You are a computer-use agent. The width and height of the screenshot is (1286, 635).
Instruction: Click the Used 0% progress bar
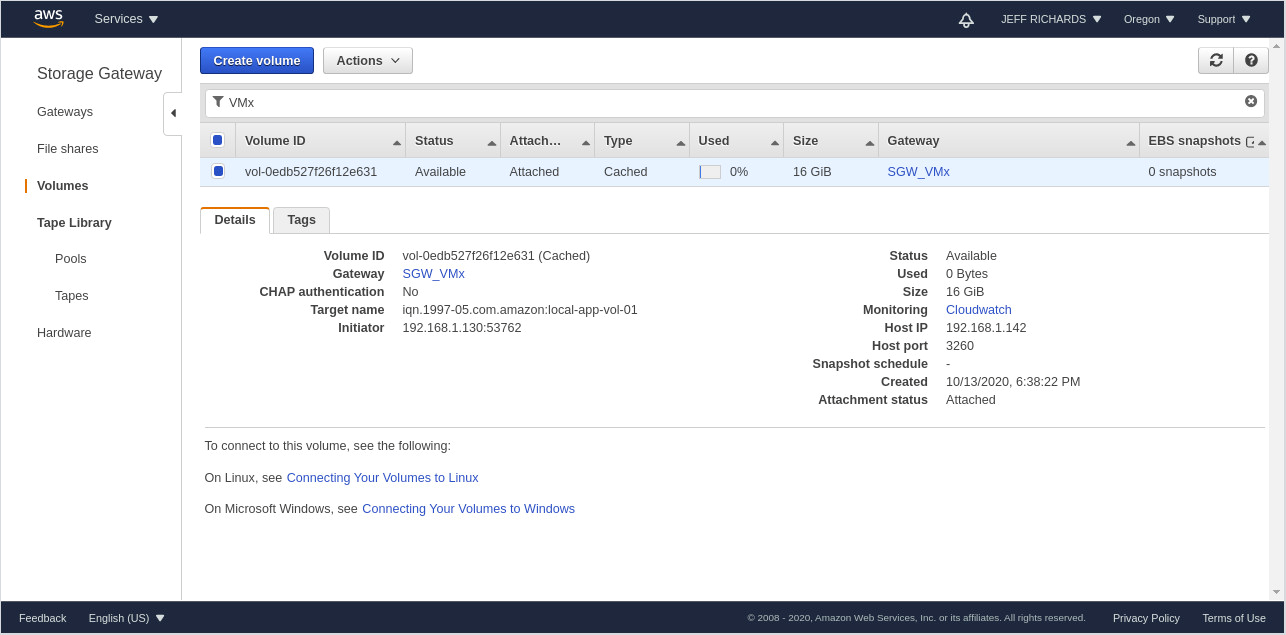click(x=710, y=172)
